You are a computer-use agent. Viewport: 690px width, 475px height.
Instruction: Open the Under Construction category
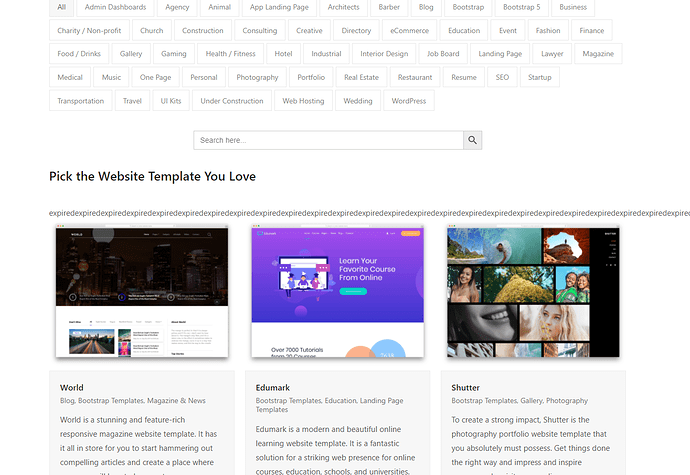point(231,101)
